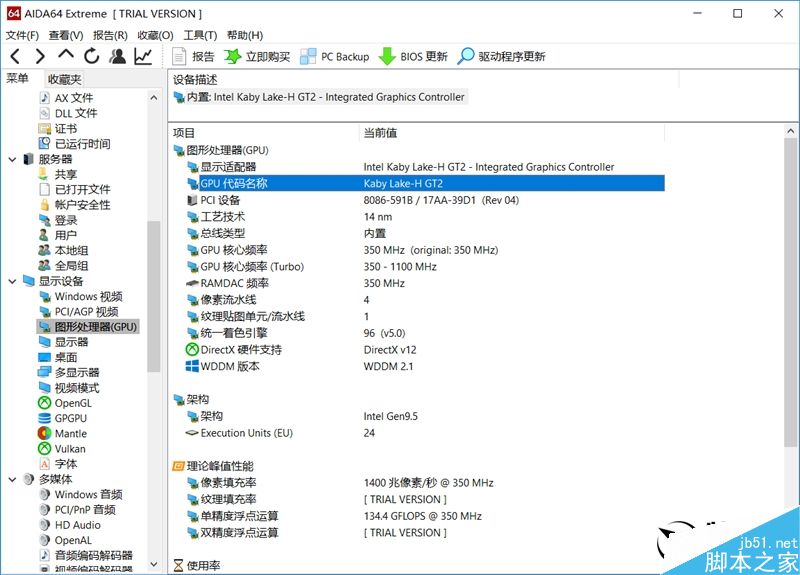The height and width of the screenshot is (575, 800).
Task: Switch to the 菜单 tab
Action: coord(17,79)
